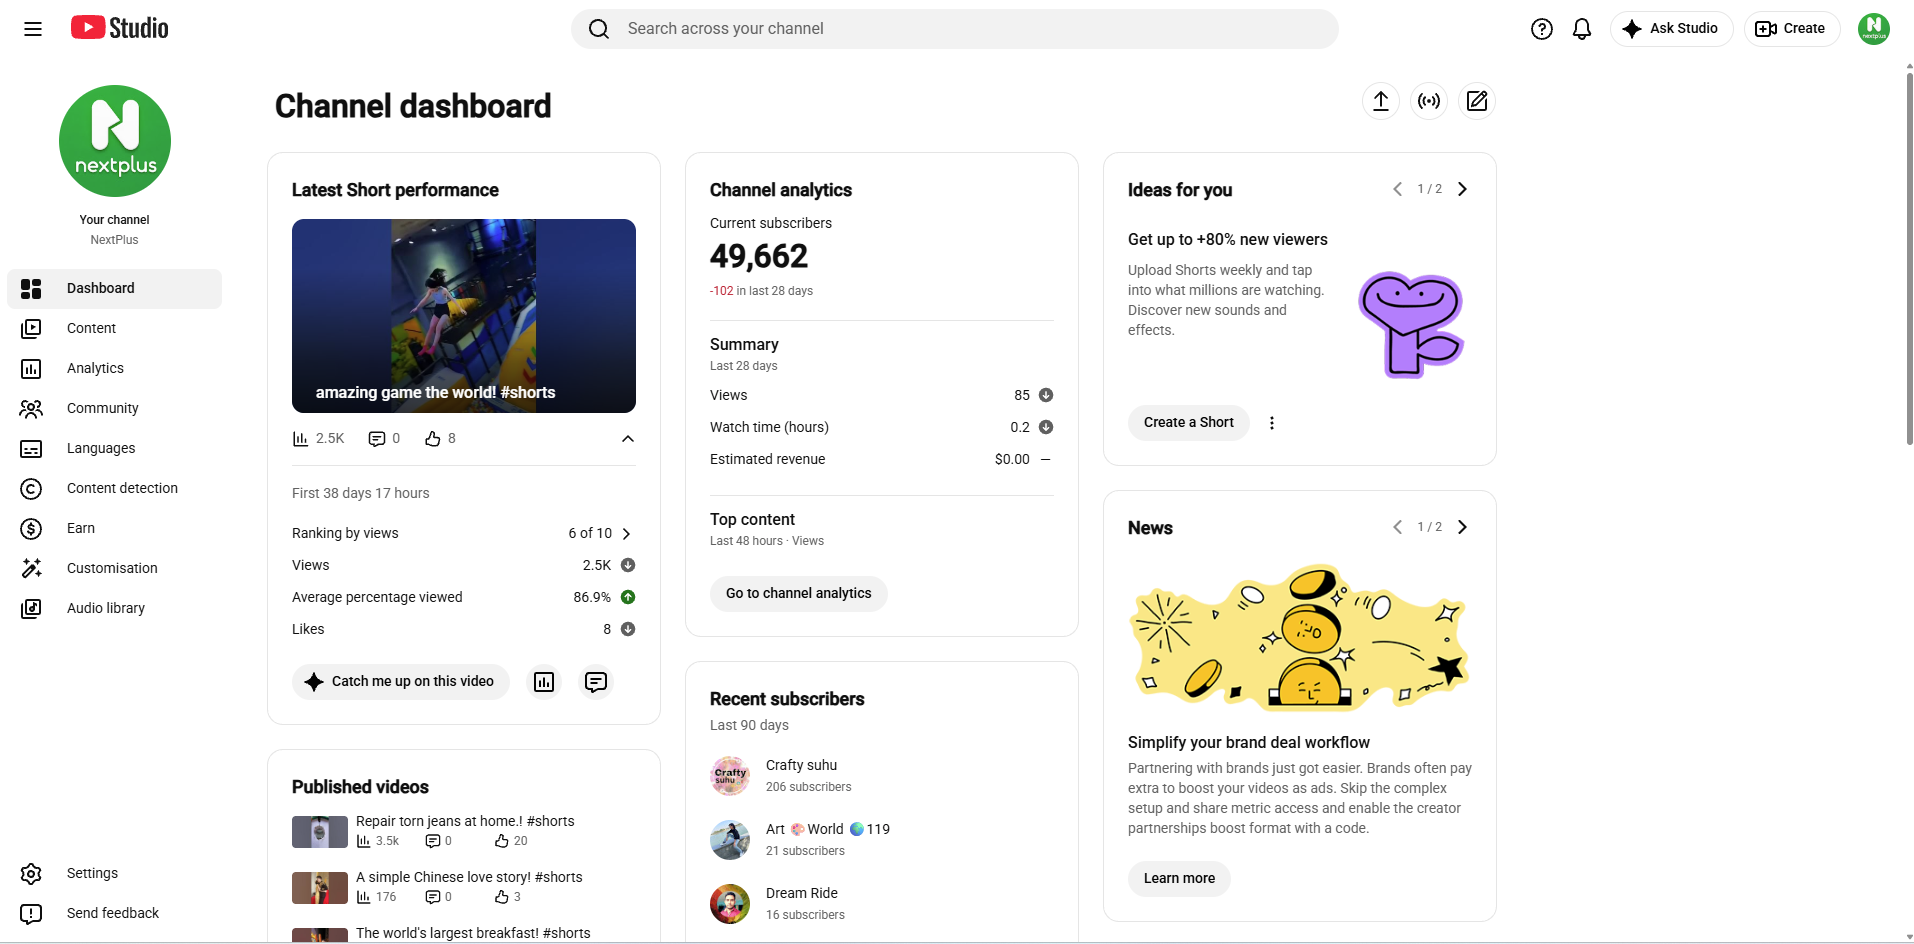The width and height of the screenshot is (1914, 944).
Task: Click the NextPlus channel profile picture
Action: point(115,141)
